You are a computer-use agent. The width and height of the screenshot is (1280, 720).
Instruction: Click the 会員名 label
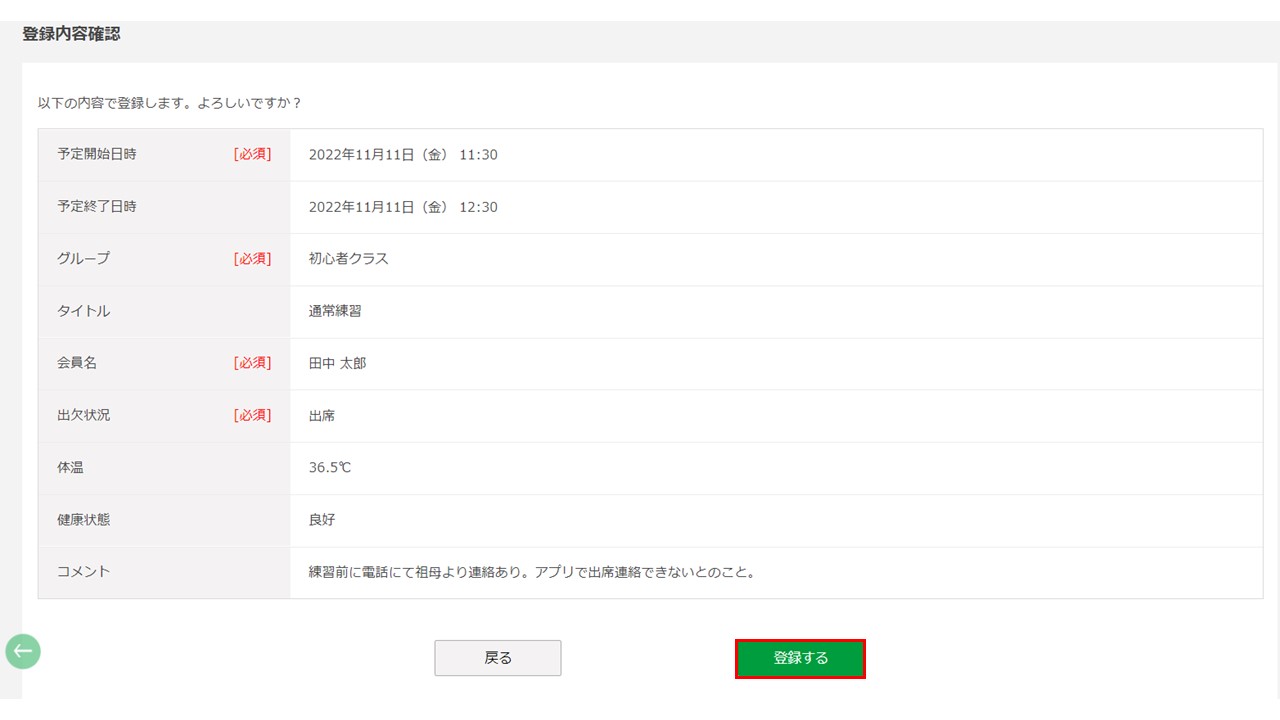coord(77,363)
